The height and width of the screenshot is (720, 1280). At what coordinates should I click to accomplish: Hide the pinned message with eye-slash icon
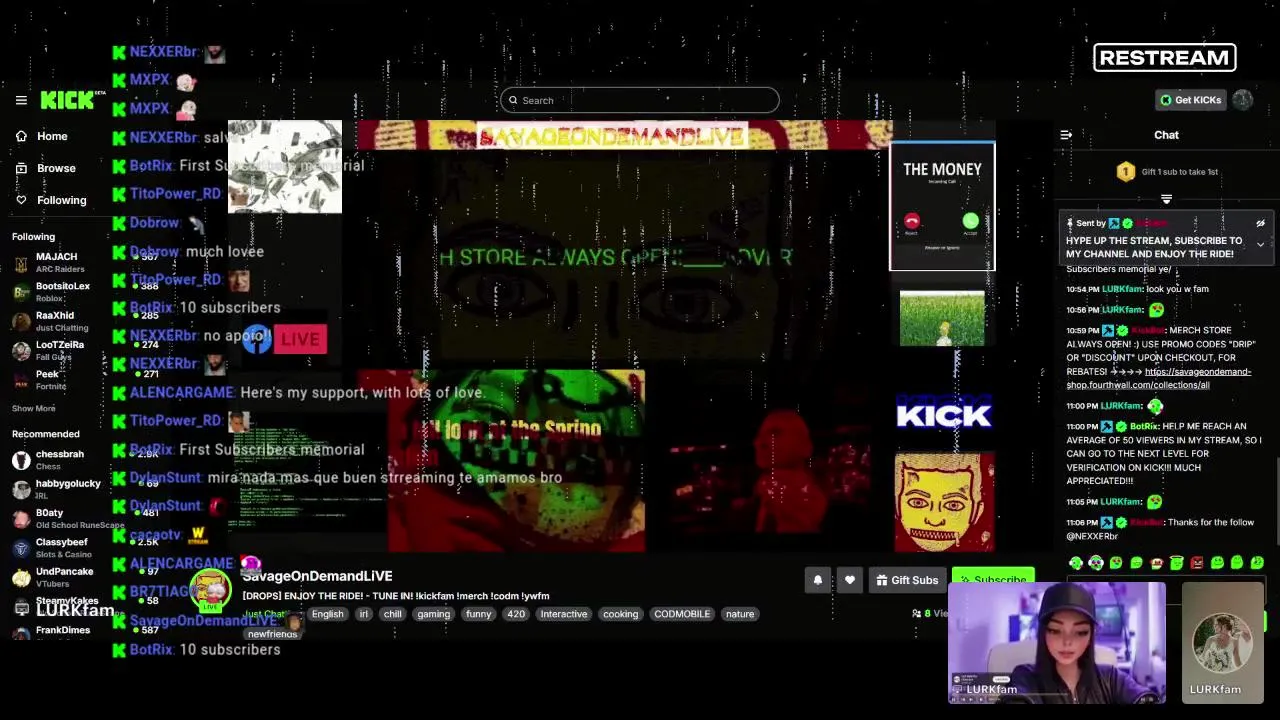(1260, 223)
